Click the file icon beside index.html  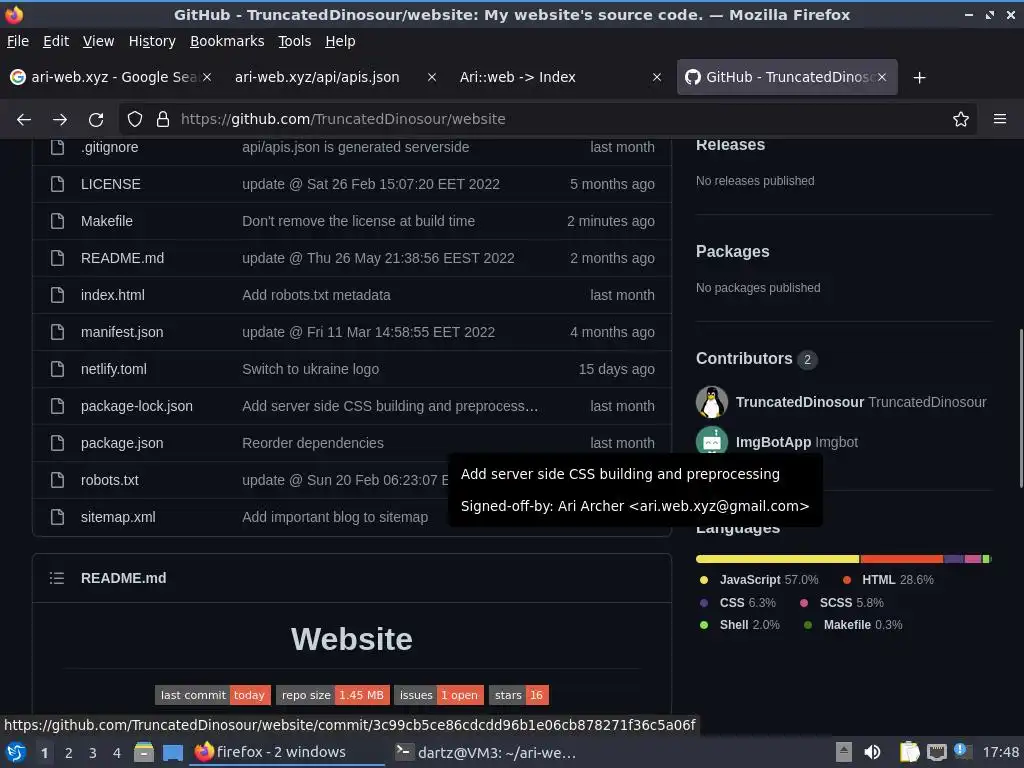tap(57, 295)
